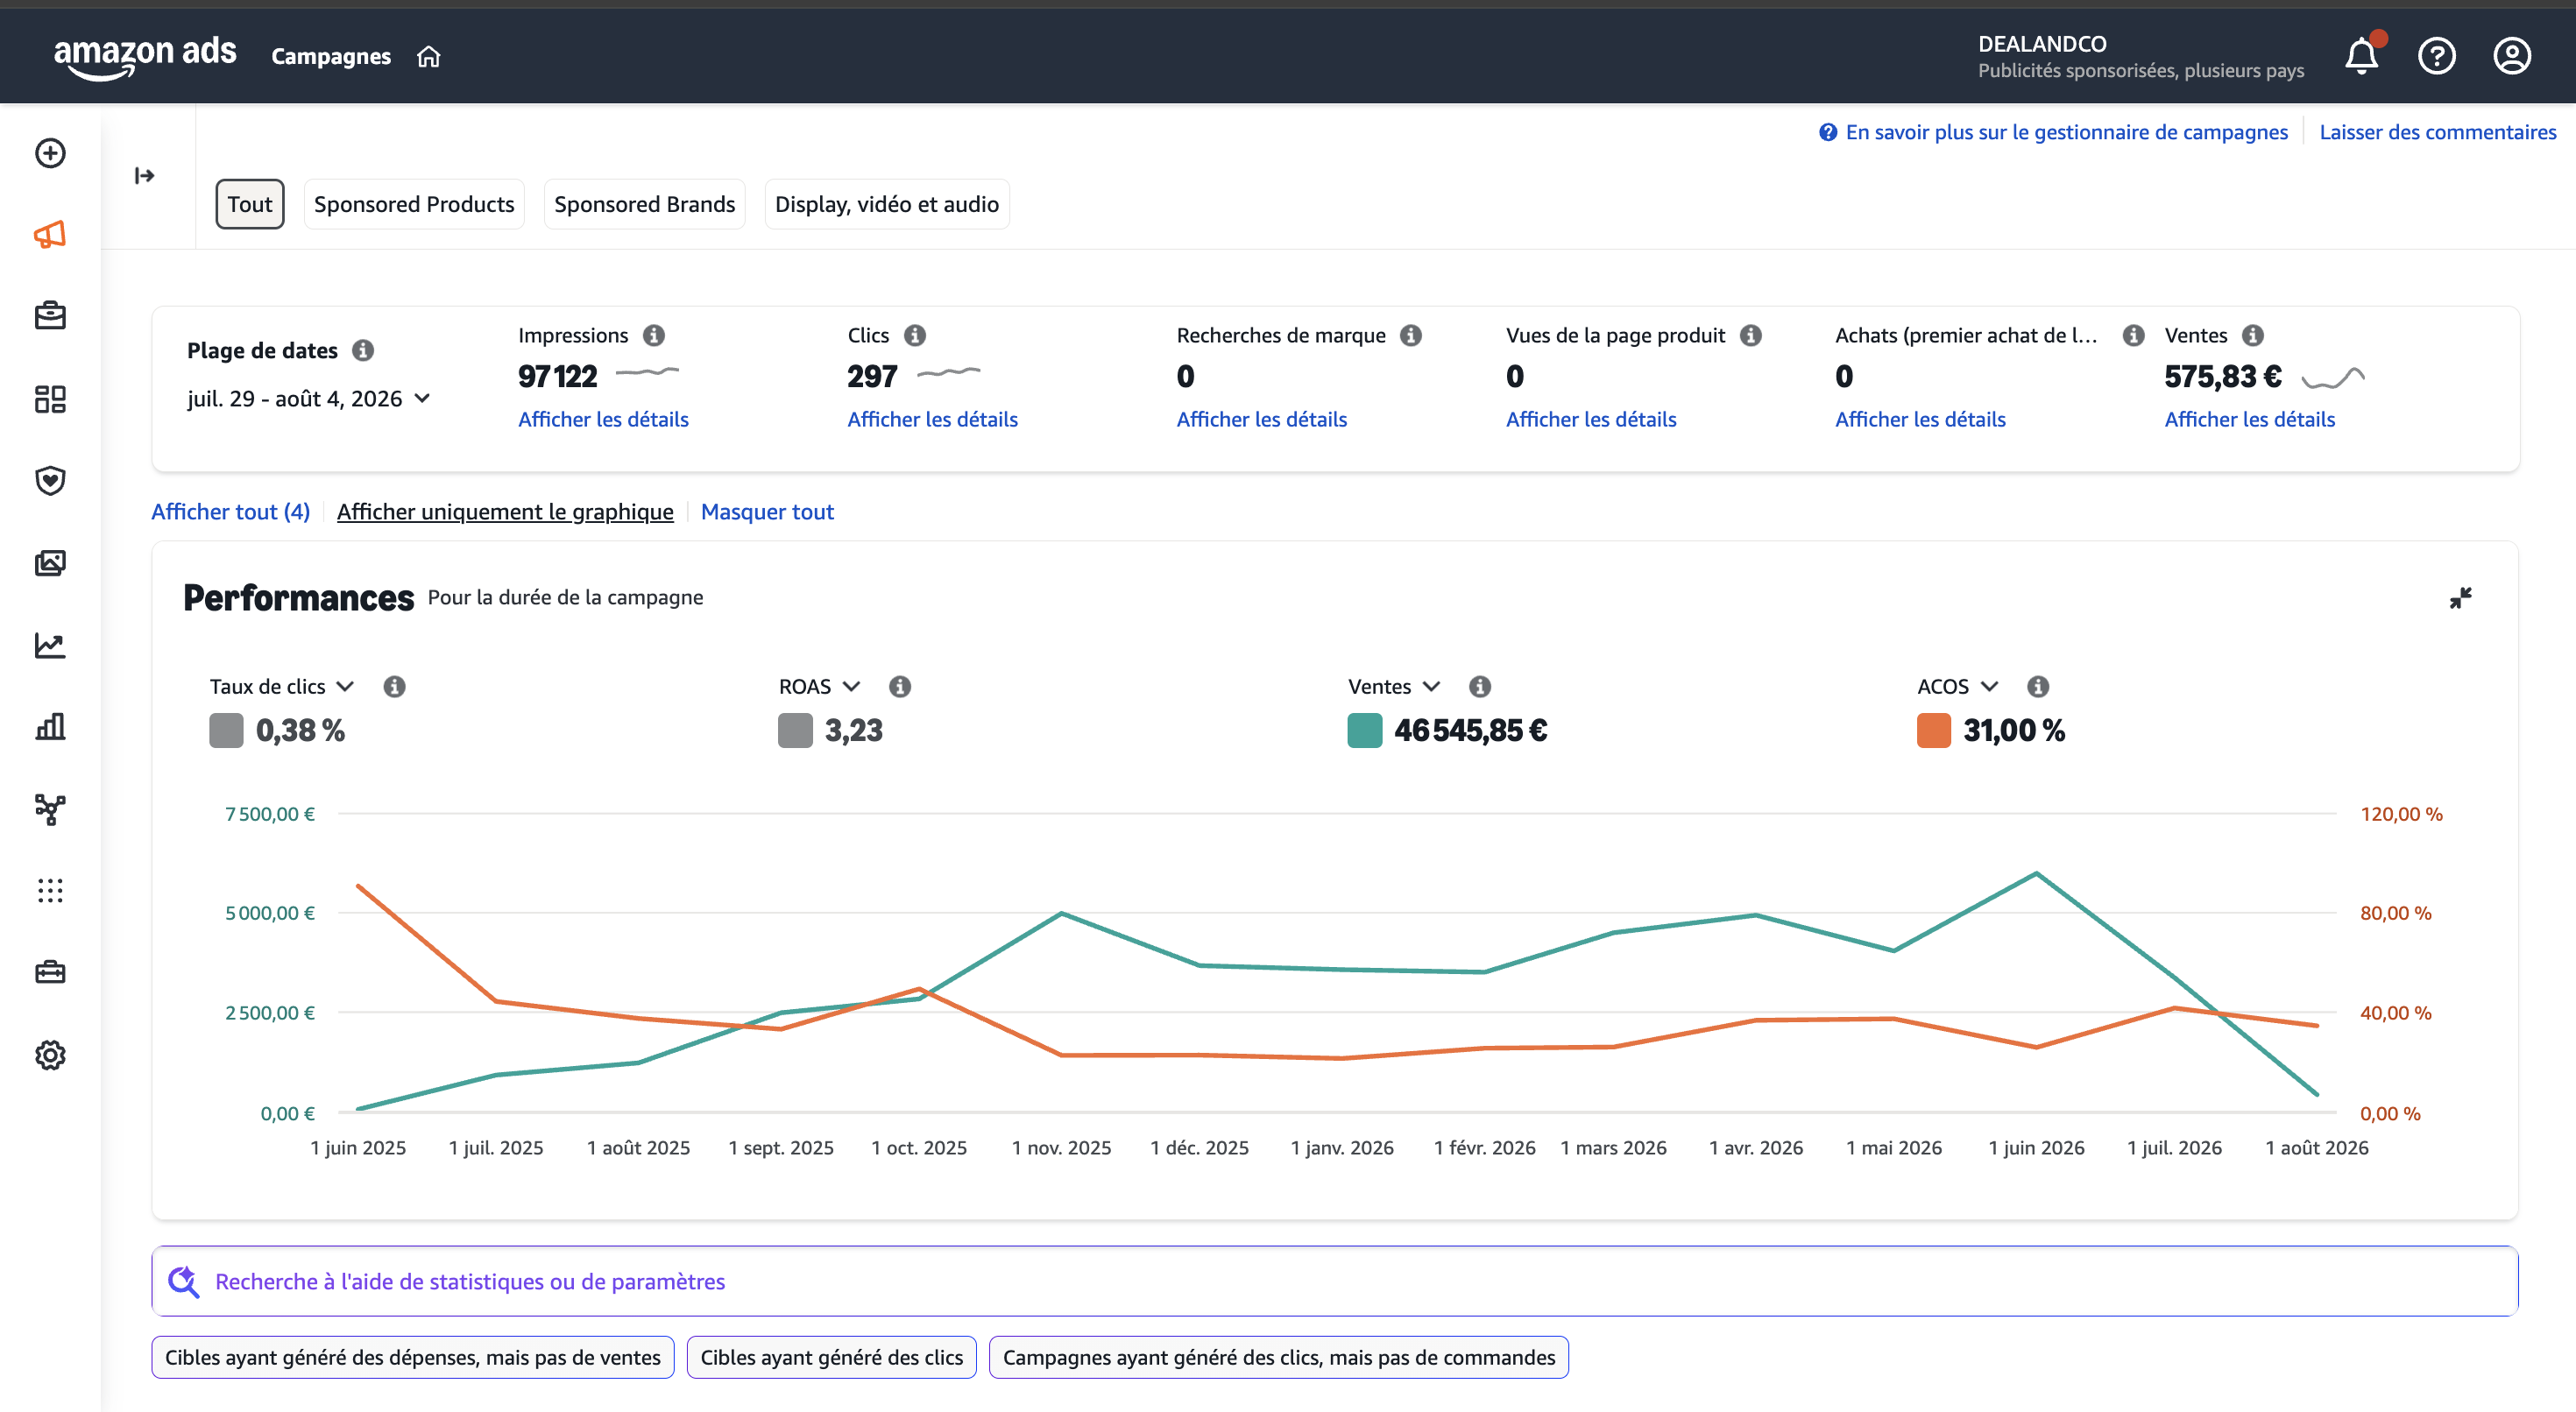Click the info icon beside Impressions
2576x1412 pixels.
[x=654, y=335]
